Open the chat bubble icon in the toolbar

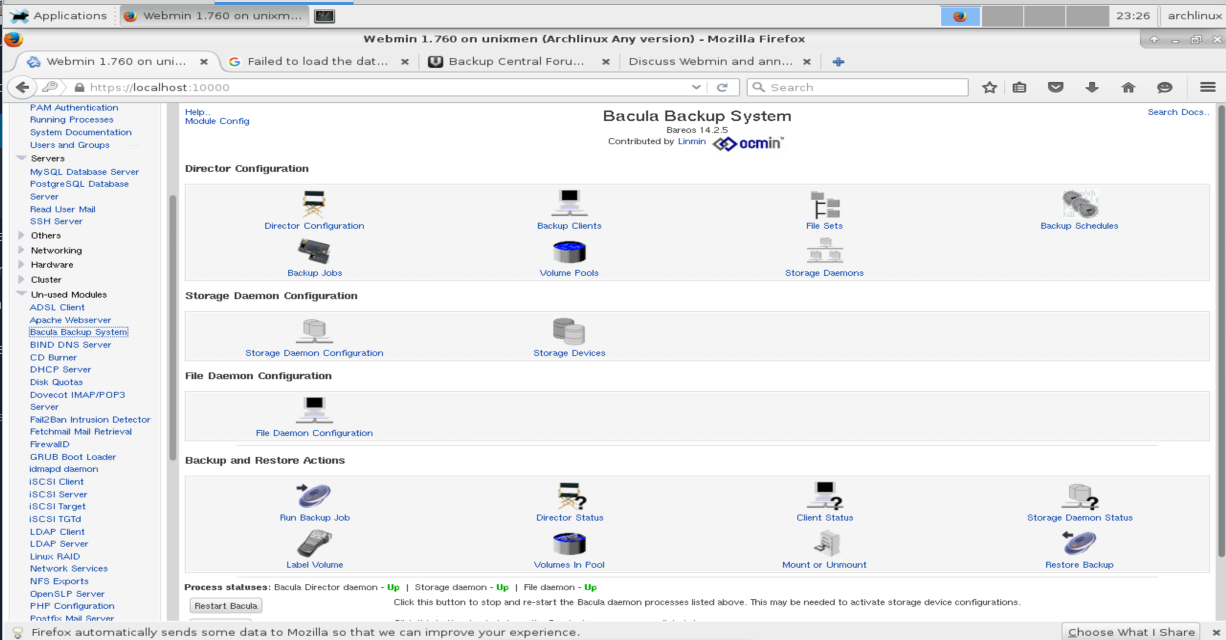[1164, 87]
